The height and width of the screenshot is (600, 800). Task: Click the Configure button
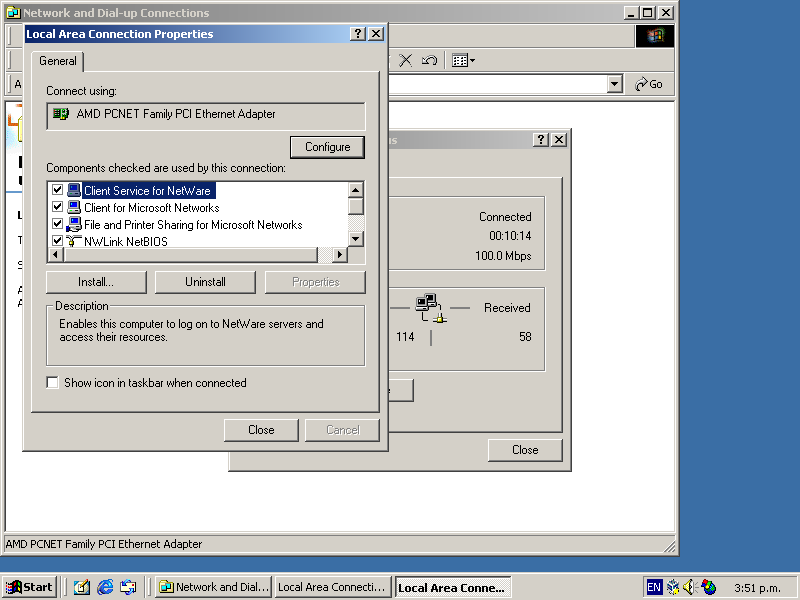click(327, 147)
